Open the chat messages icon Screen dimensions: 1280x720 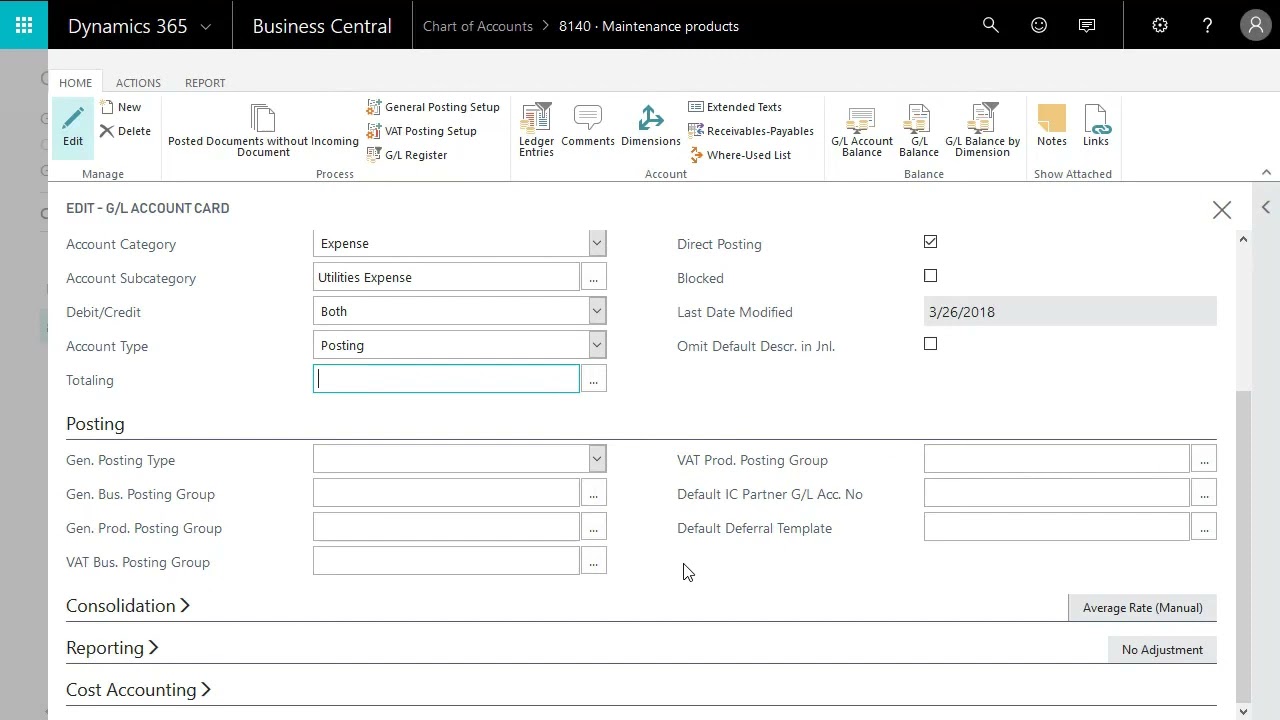click(x=1087, y=26)
